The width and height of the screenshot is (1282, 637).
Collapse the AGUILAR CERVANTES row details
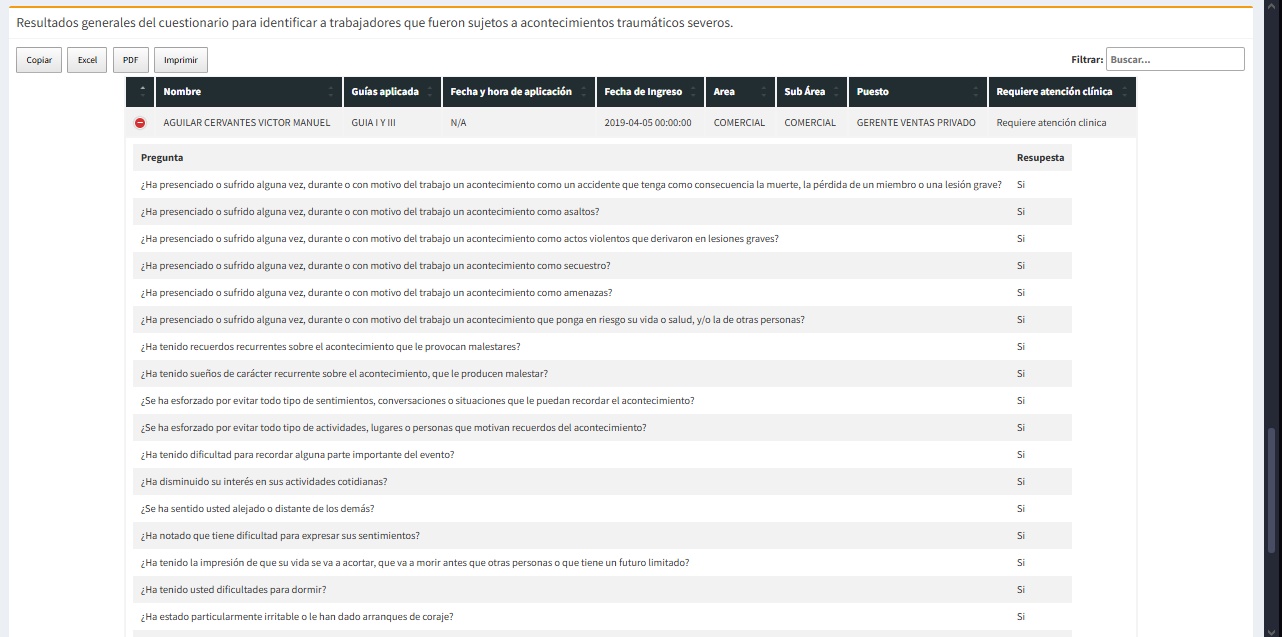pyautogui.click(x=140, y=123)
